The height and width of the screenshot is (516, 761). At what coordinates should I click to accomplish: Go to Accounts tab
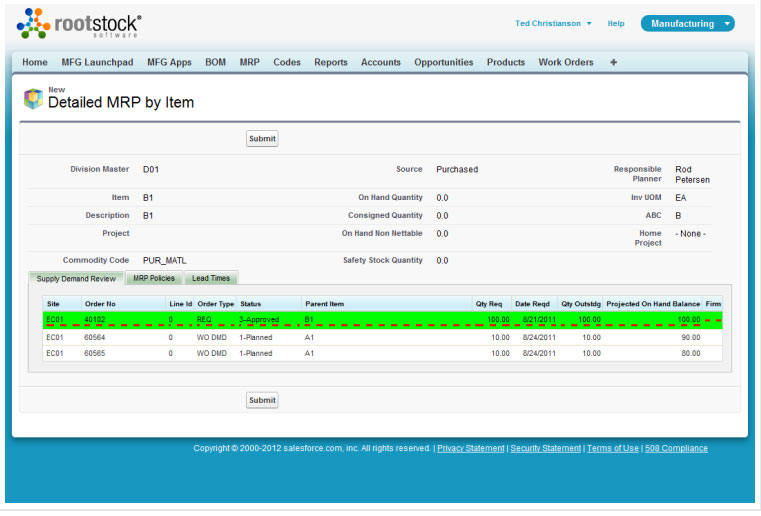coord(380,62)
